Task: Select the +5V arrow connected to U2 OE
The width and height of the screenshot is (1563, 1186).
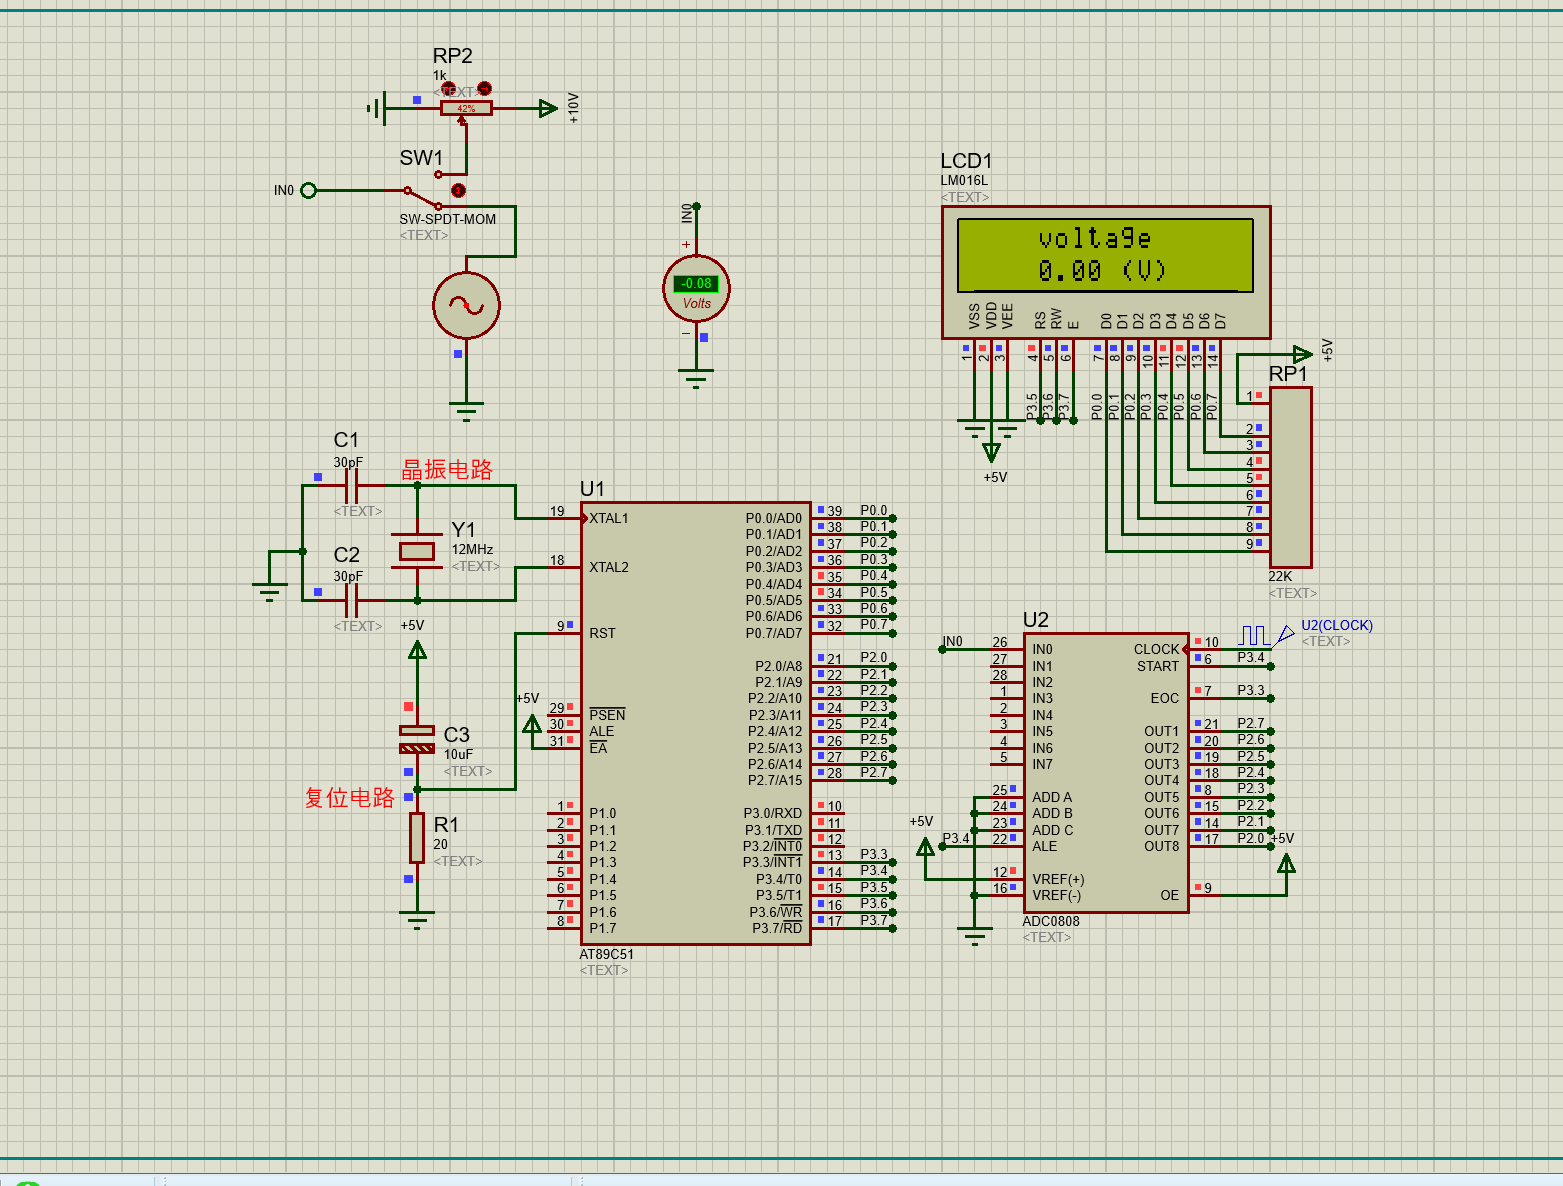Action: point(1287,863)
